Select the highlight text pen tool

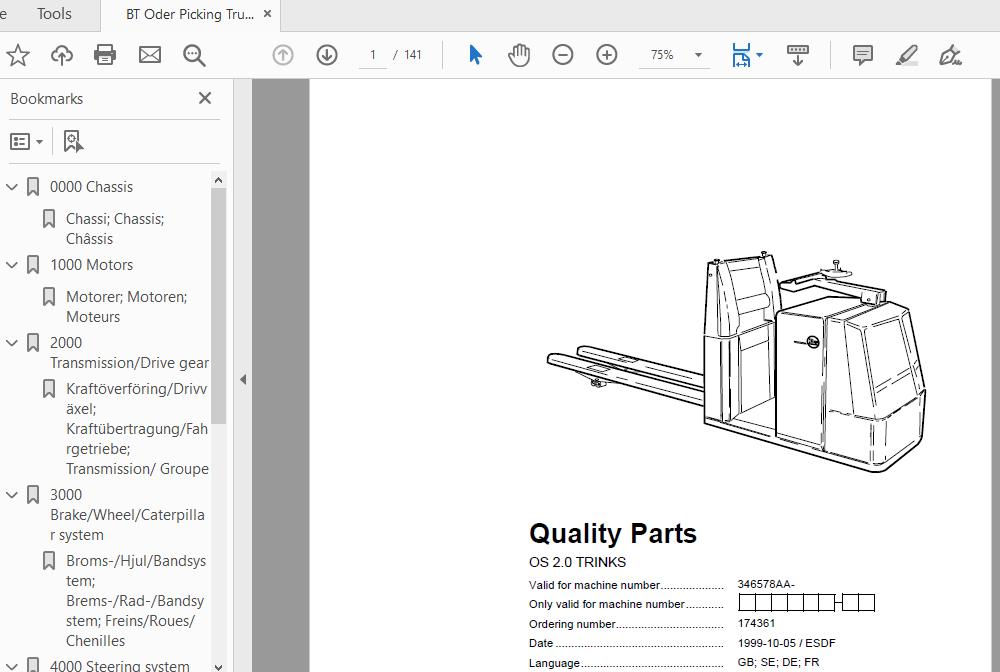(x=907, y=55)
